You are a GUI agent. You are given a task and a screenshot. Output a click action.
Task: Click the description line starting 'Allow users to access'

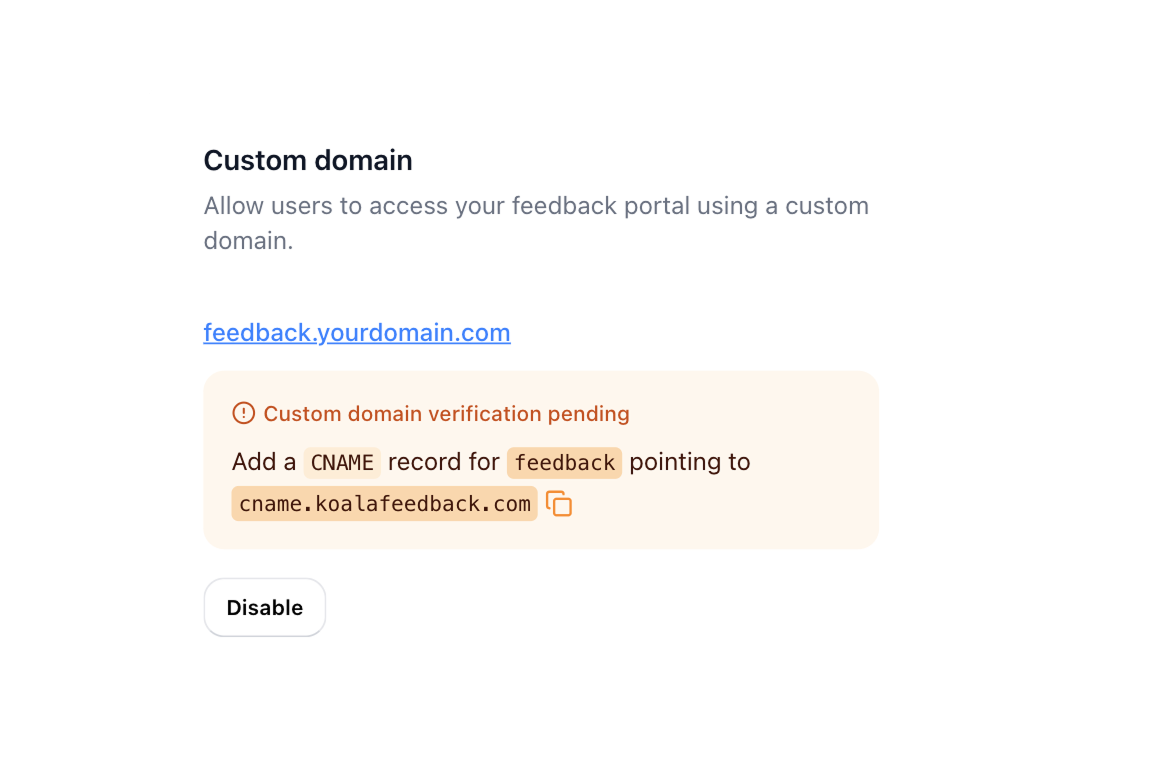point(536,206)
